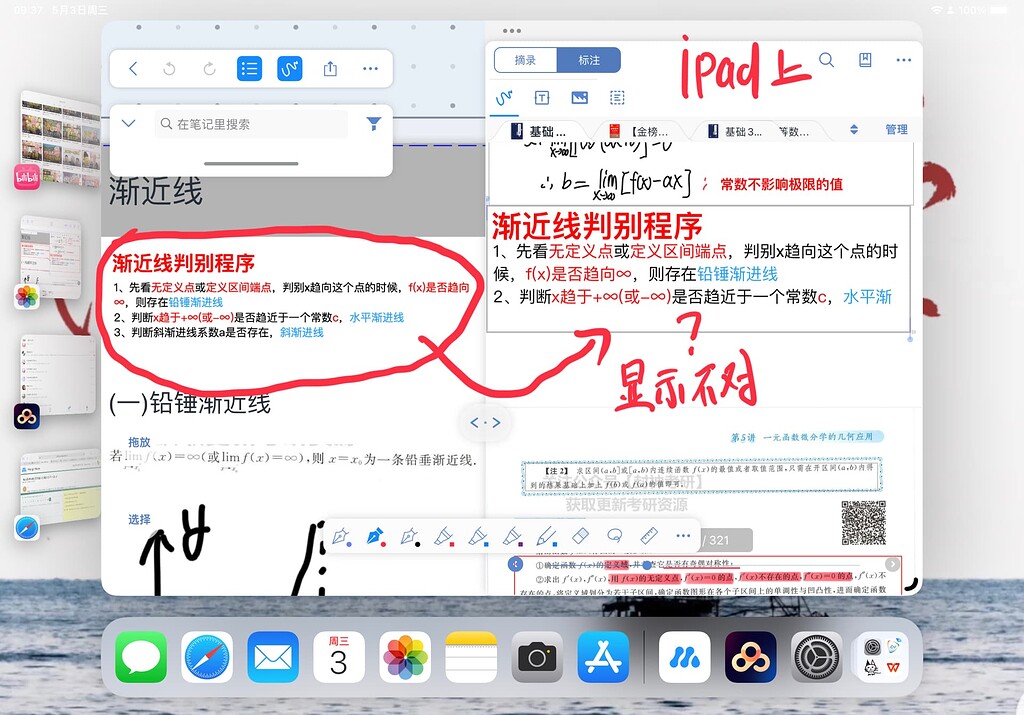Open the image insertion tool

coord(579,96)
